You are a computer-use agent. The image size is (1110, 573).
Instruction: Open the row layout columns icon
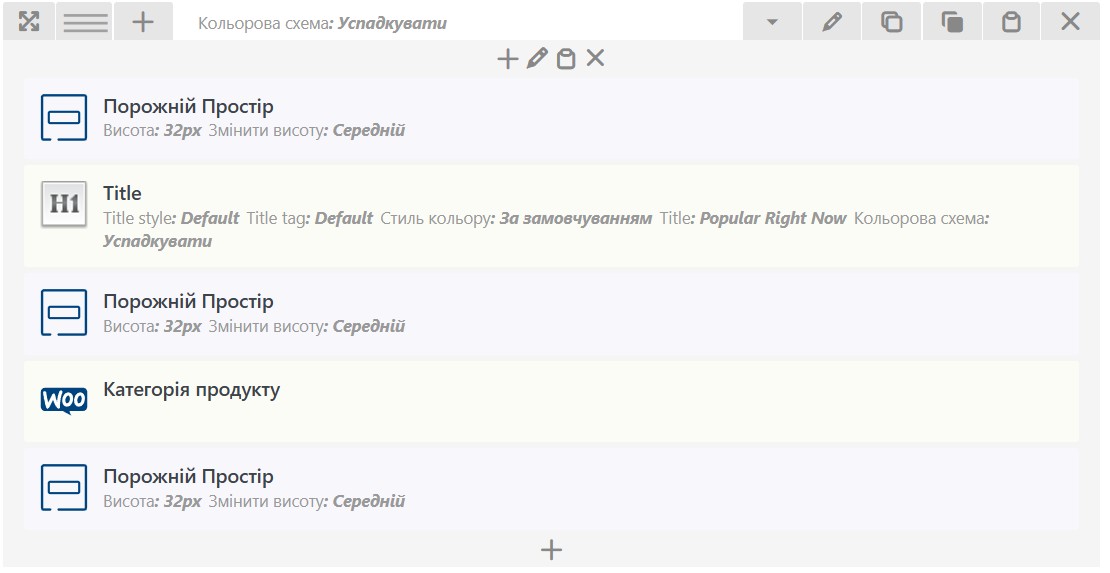(x=85, y=21)
